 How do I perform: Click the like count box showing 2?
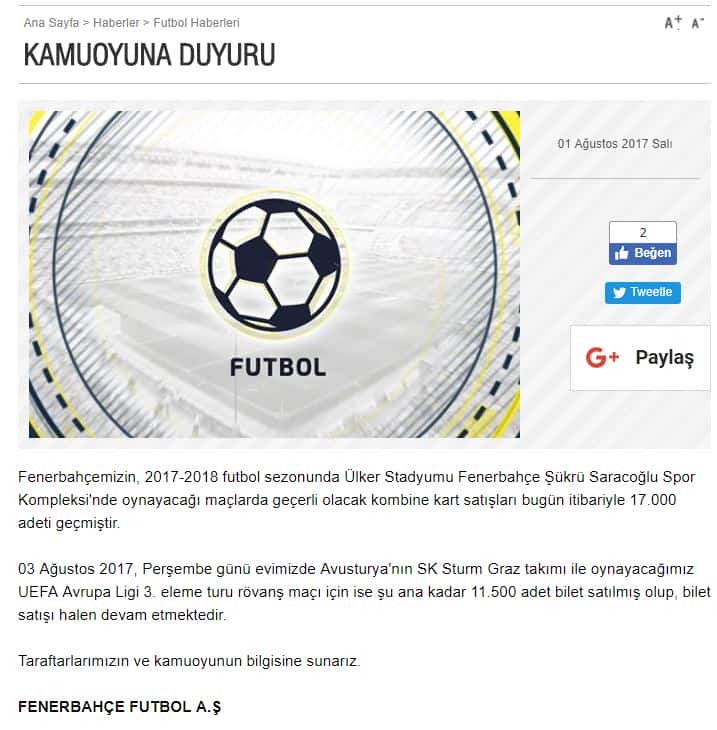coord(643,232)
